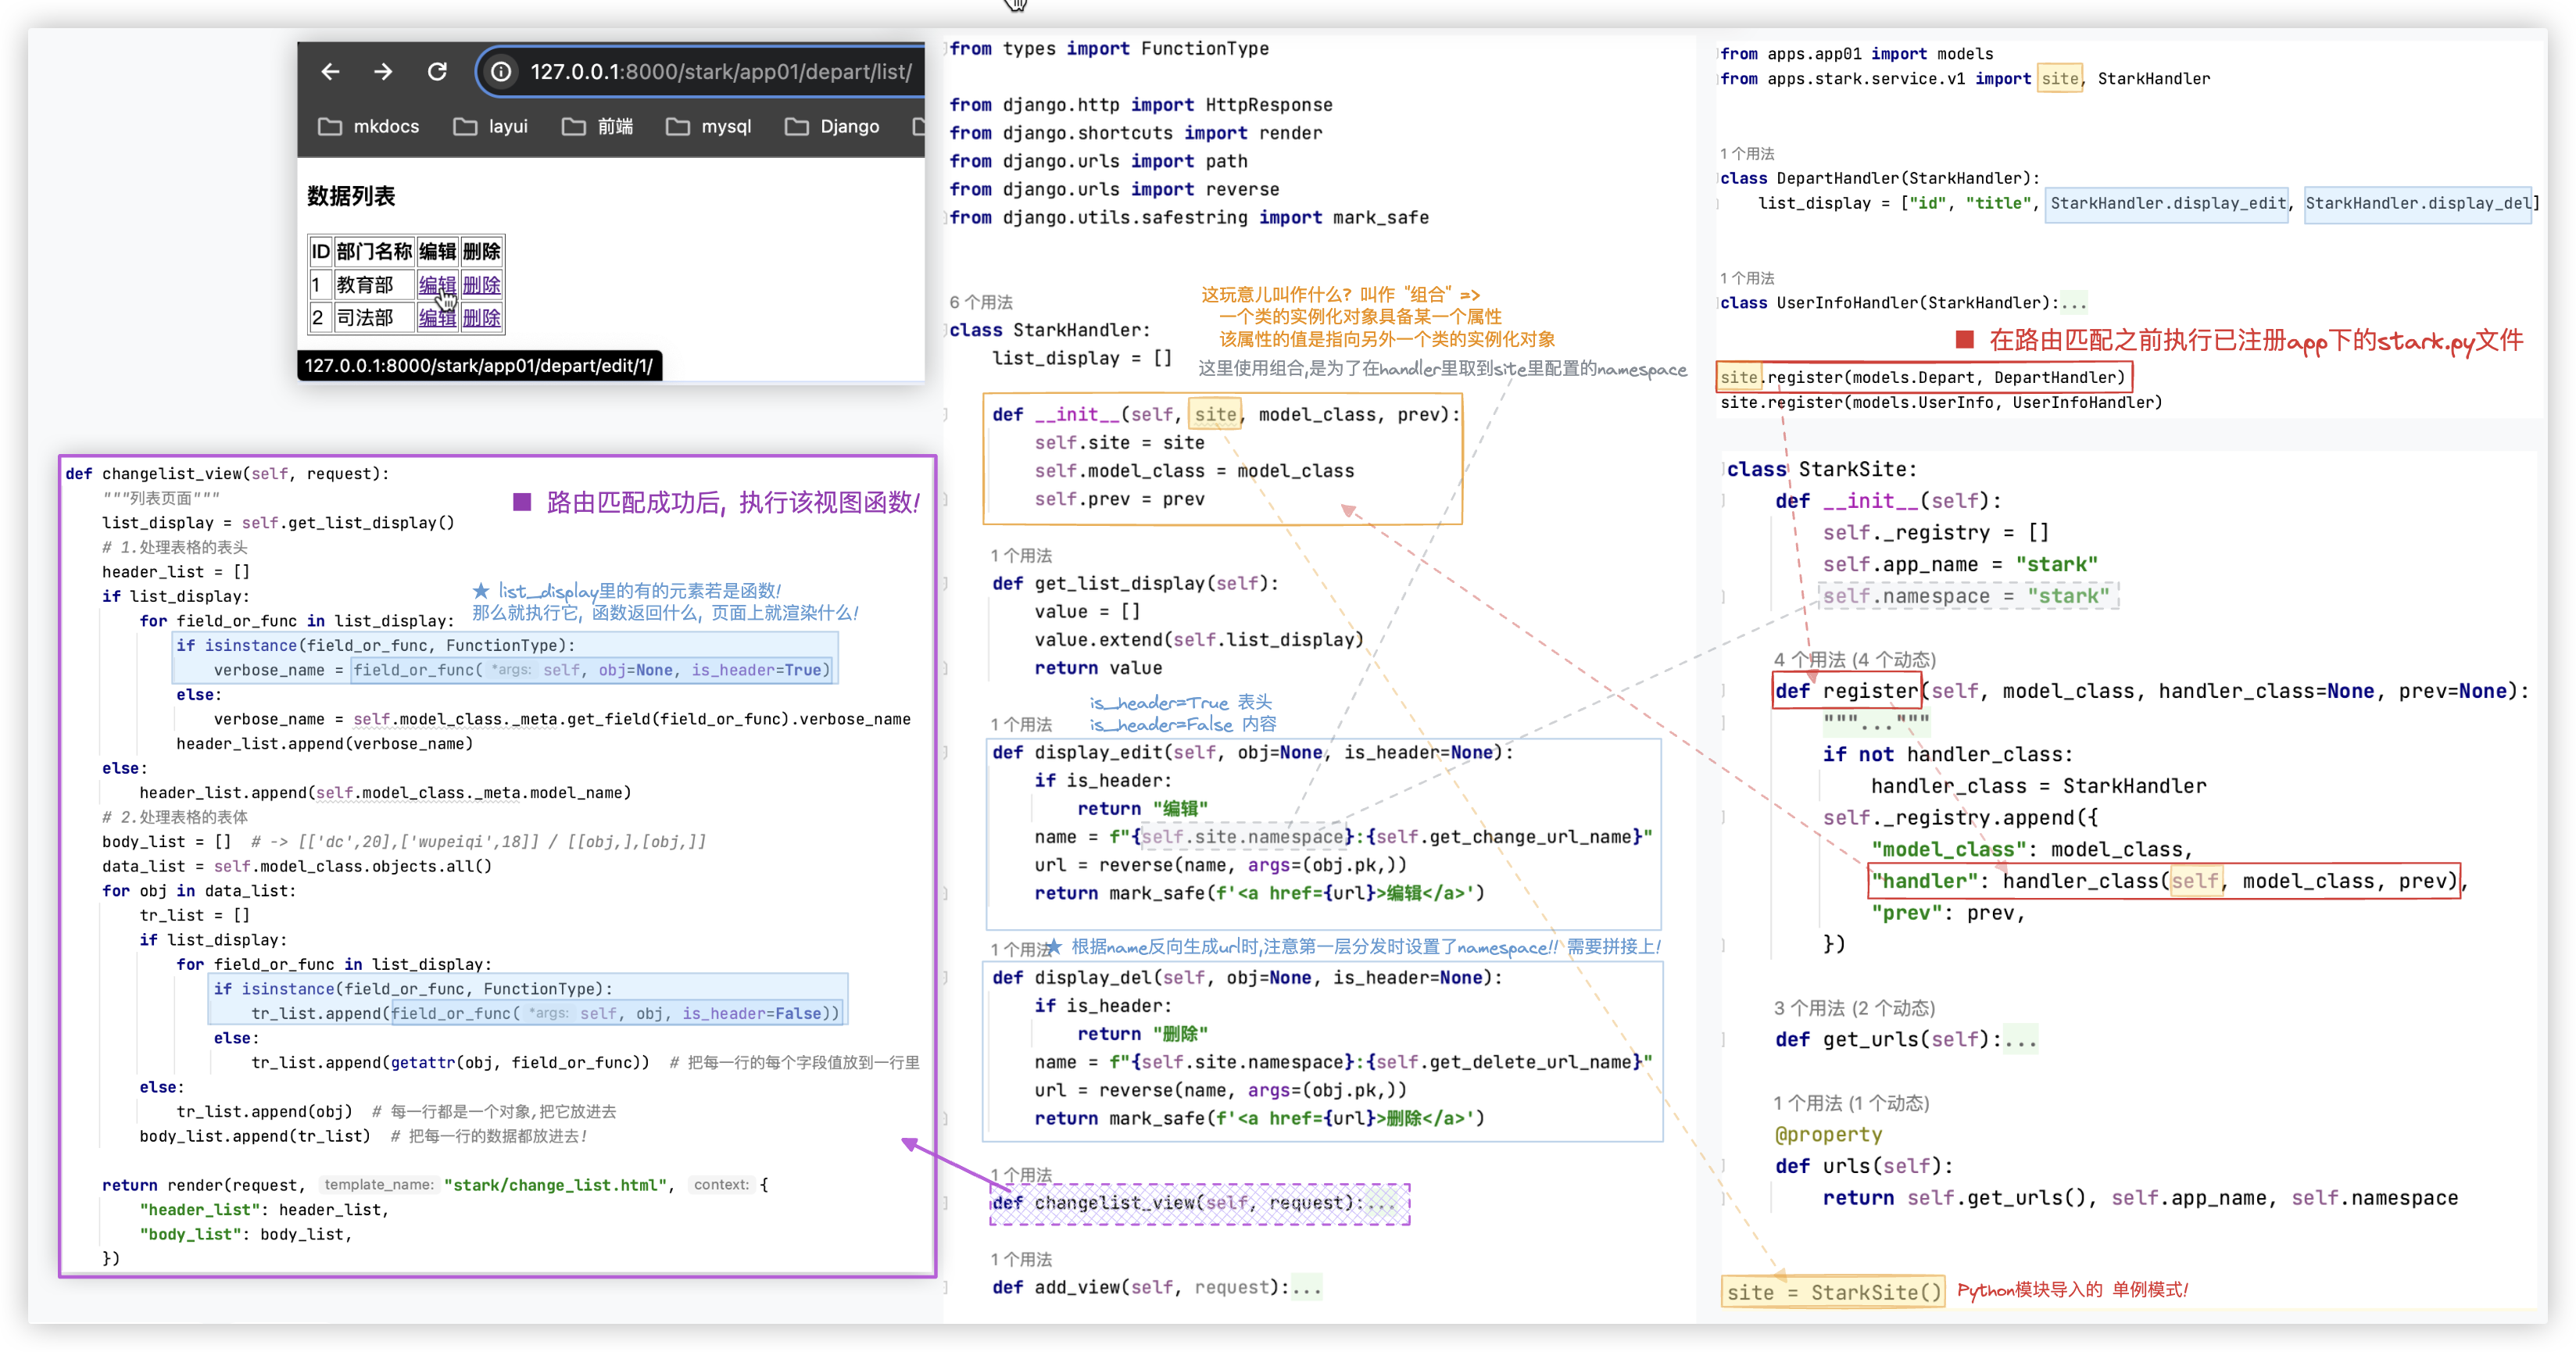
Task: Click the browser back arrow
Action: coord(330,72)
